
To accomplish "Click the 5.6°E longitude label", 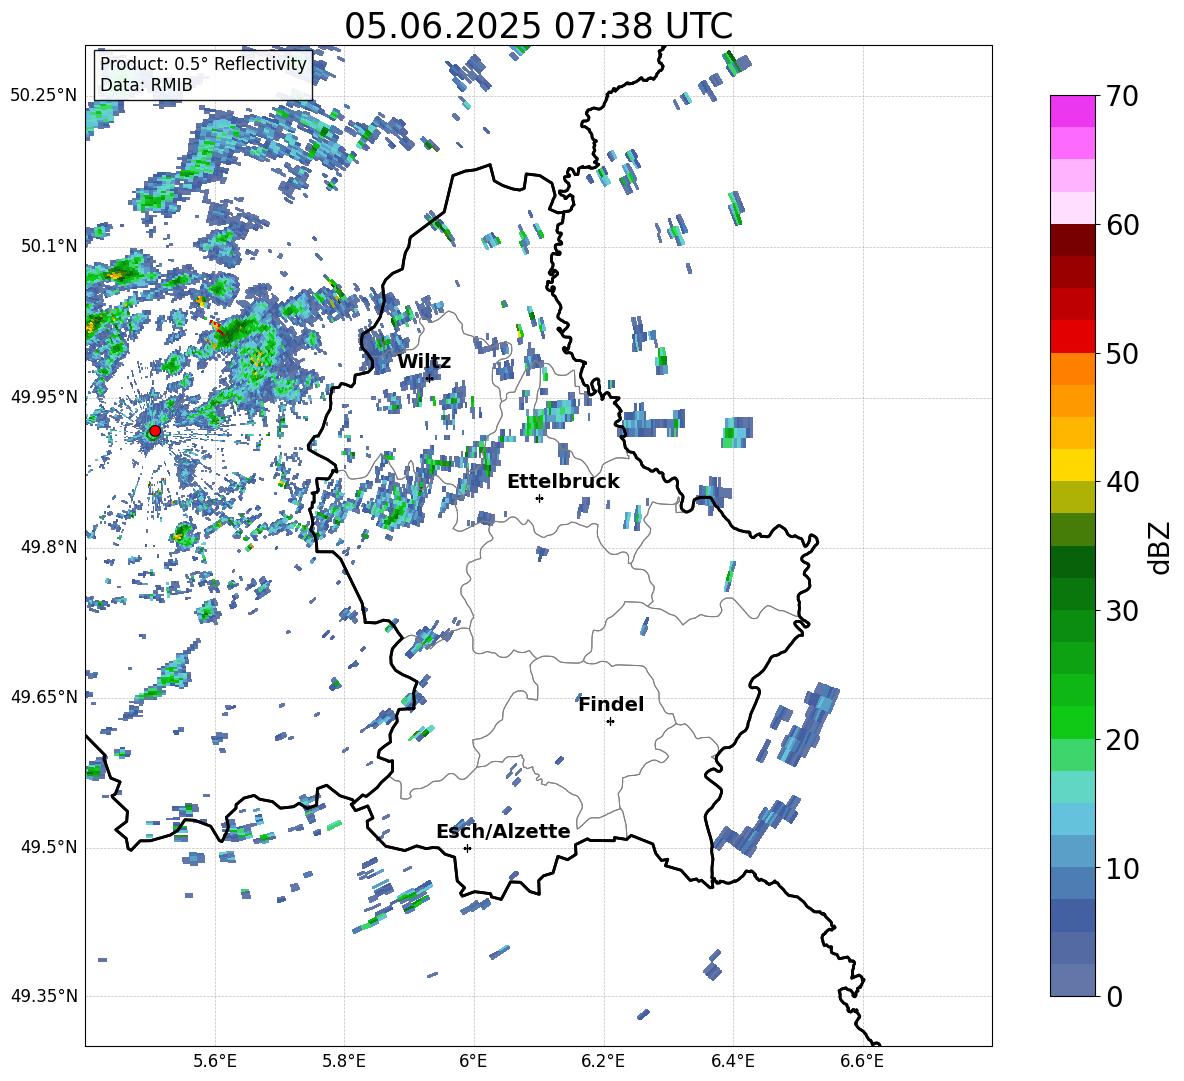I will tap(215, 1062).
